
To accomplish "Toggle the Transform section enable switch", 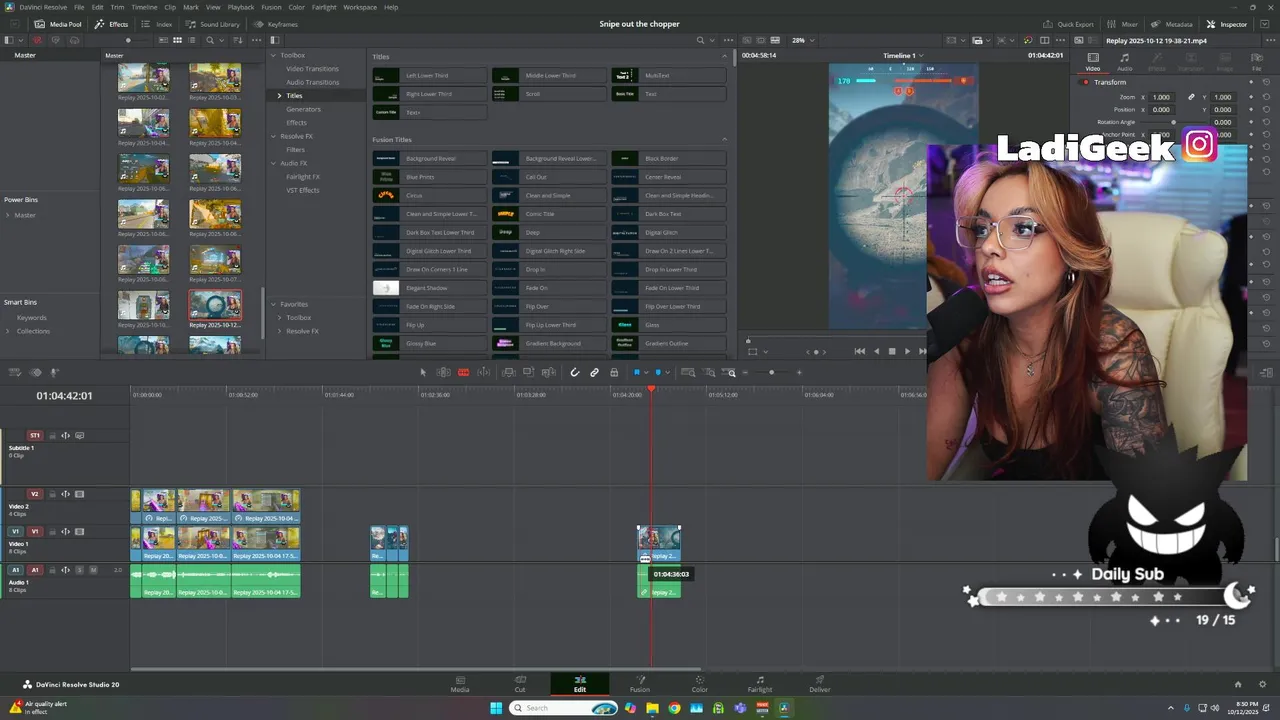I will click(x=1086, y=82).
